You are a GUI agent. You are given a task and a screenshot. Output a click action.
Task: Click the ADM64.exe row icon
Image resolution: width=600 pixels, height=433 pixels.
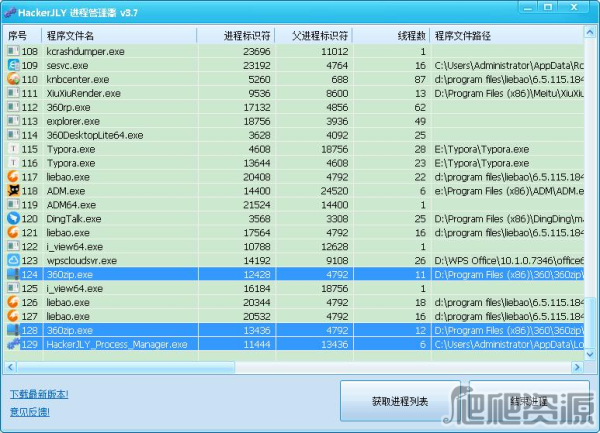13,205
